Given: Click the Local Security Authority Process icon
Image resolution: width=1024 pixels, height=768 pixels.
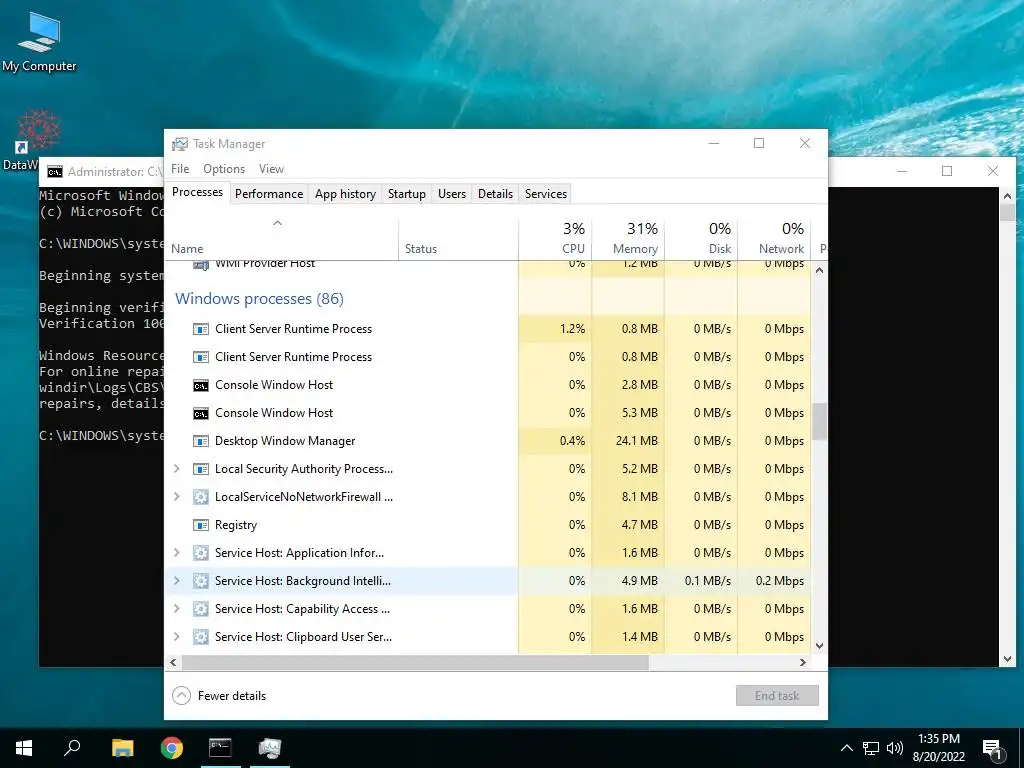Looking at the screenshot, I should coord(200,469).
